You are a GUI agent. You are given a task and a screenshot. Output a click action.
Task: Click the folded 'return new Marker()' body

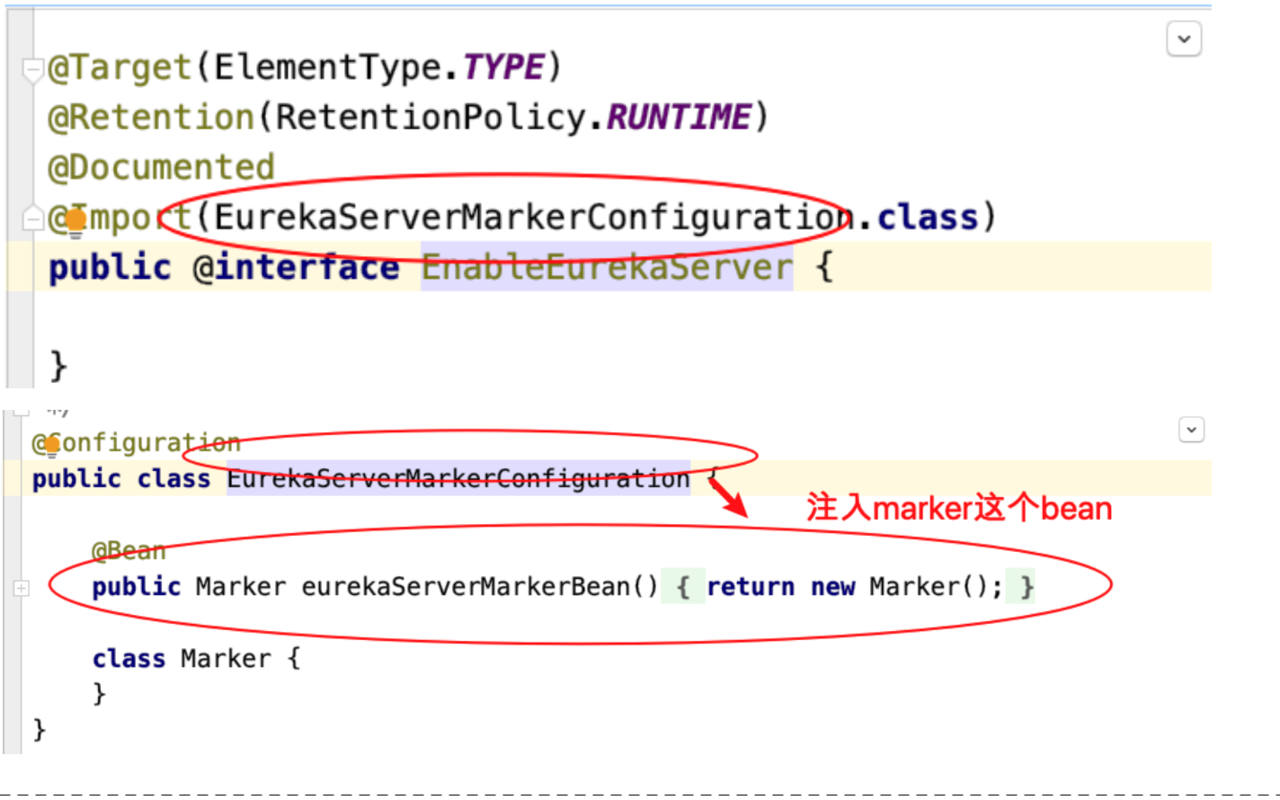point(854,587)
